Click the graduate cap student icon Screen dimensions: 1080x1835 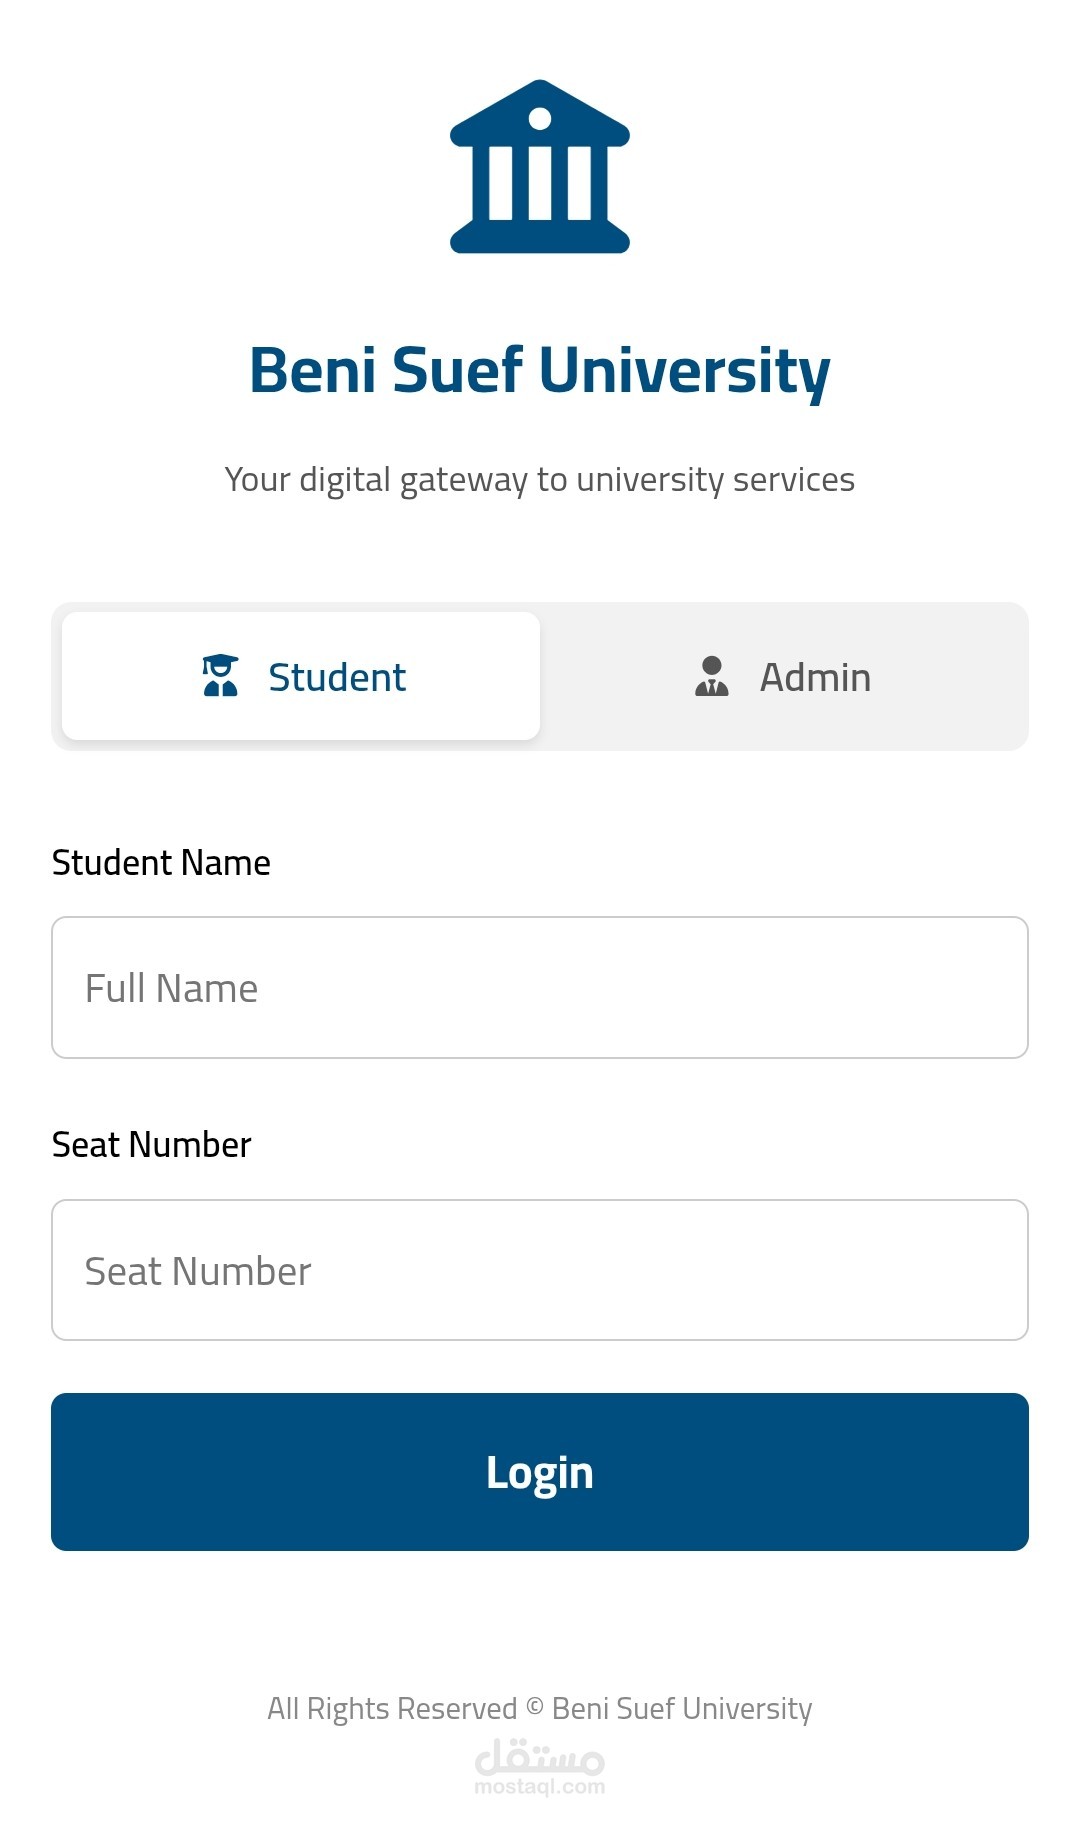click(220, 676)
